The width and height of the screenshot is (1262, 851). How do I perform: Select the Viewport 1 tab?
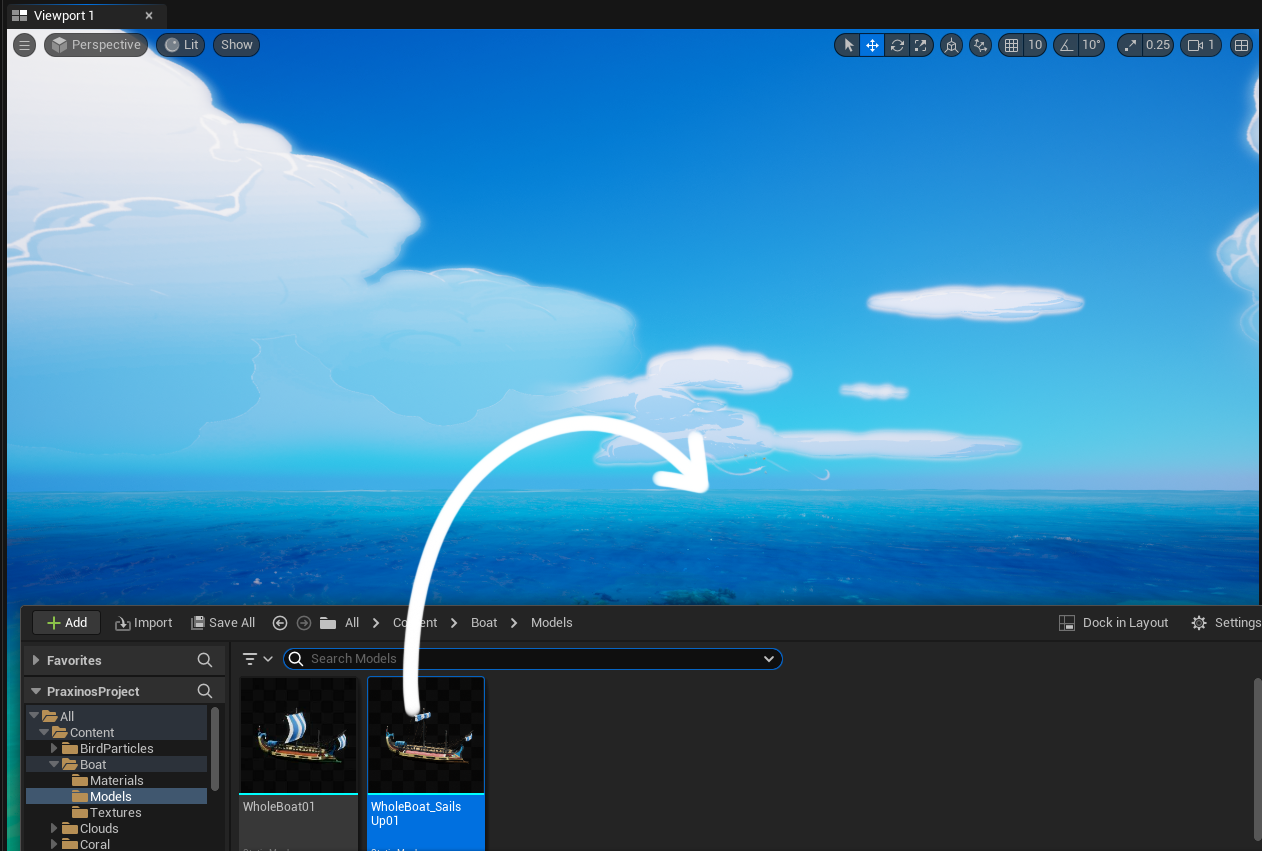coord(64,16)
